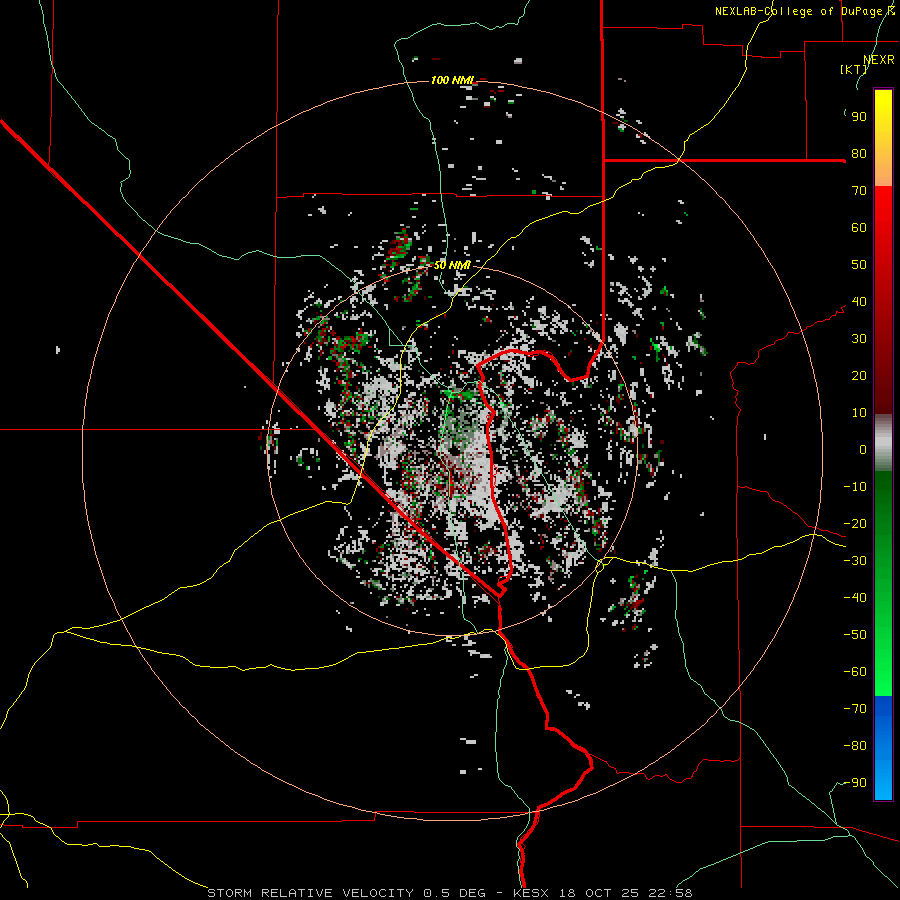Click the KT units label above color scale
900x900 pixels.
click(x=854, y=69)
